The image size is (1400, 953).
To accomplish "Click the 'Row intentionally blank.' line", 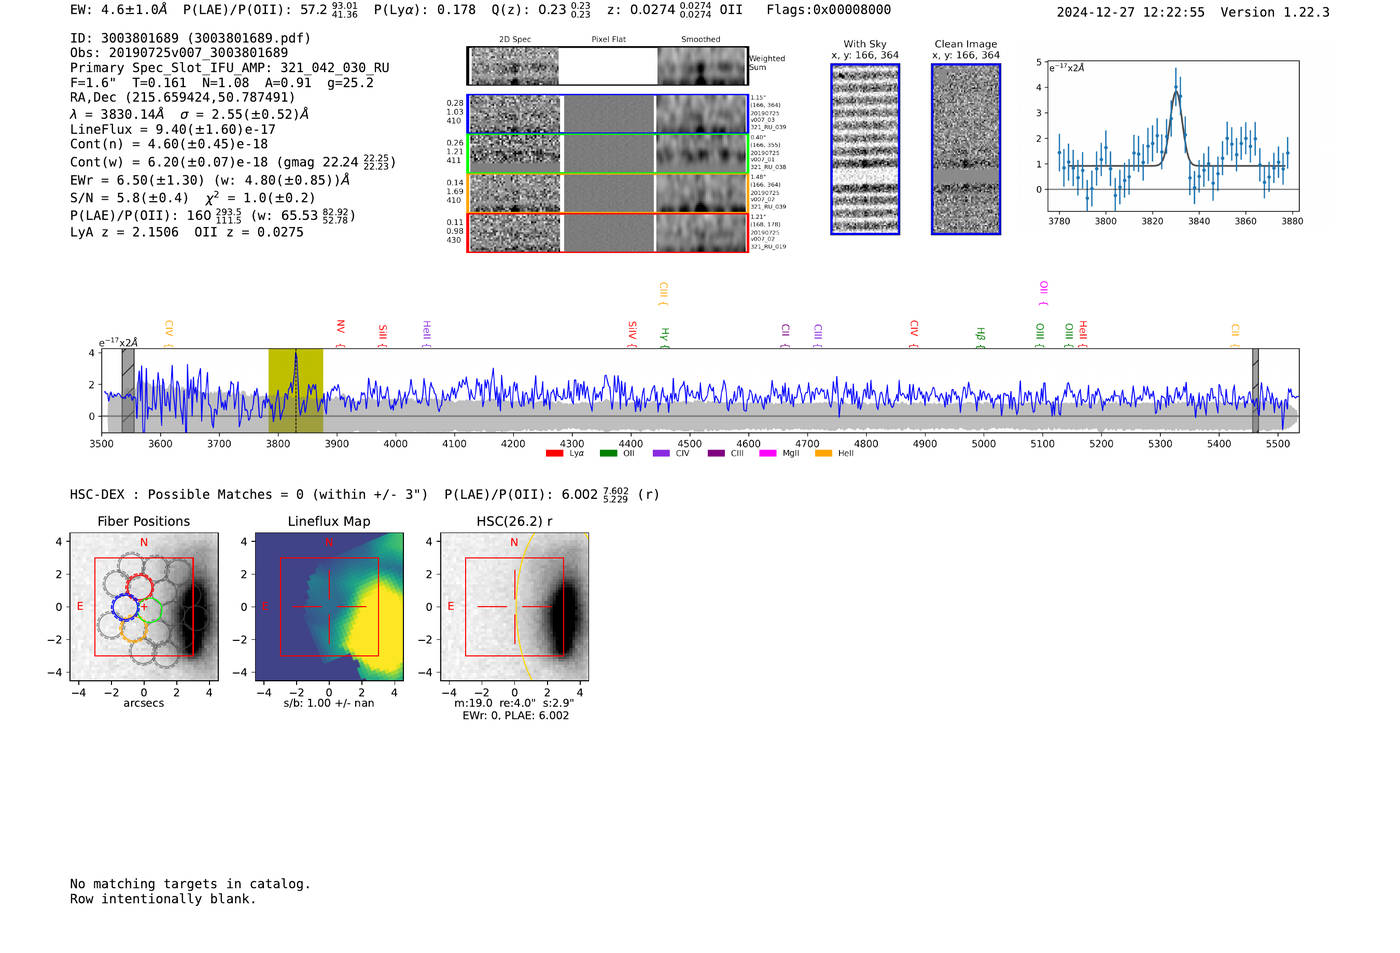I will pos(163,899).
